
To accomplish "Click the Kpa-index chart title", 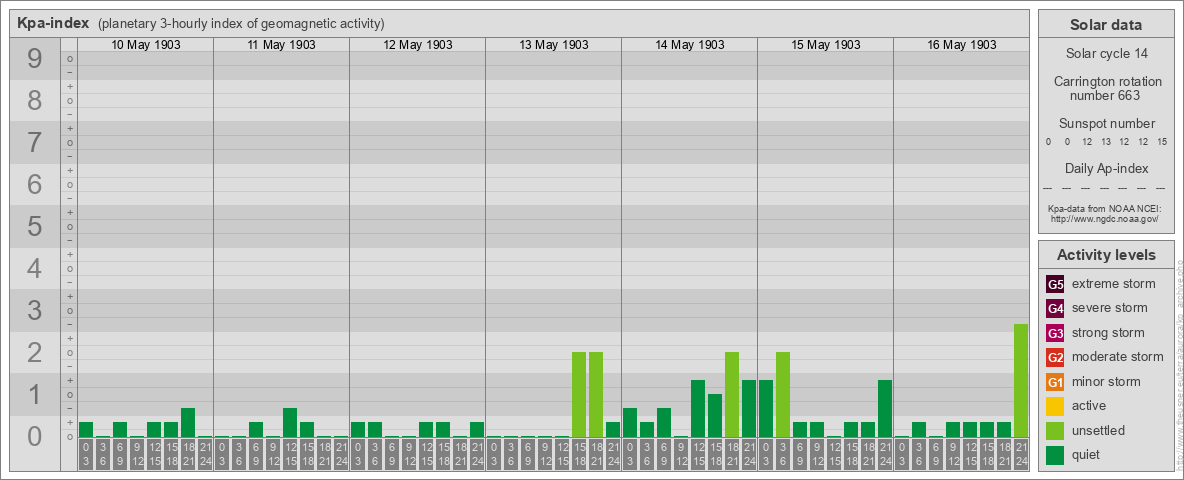I will pos(52,23).
